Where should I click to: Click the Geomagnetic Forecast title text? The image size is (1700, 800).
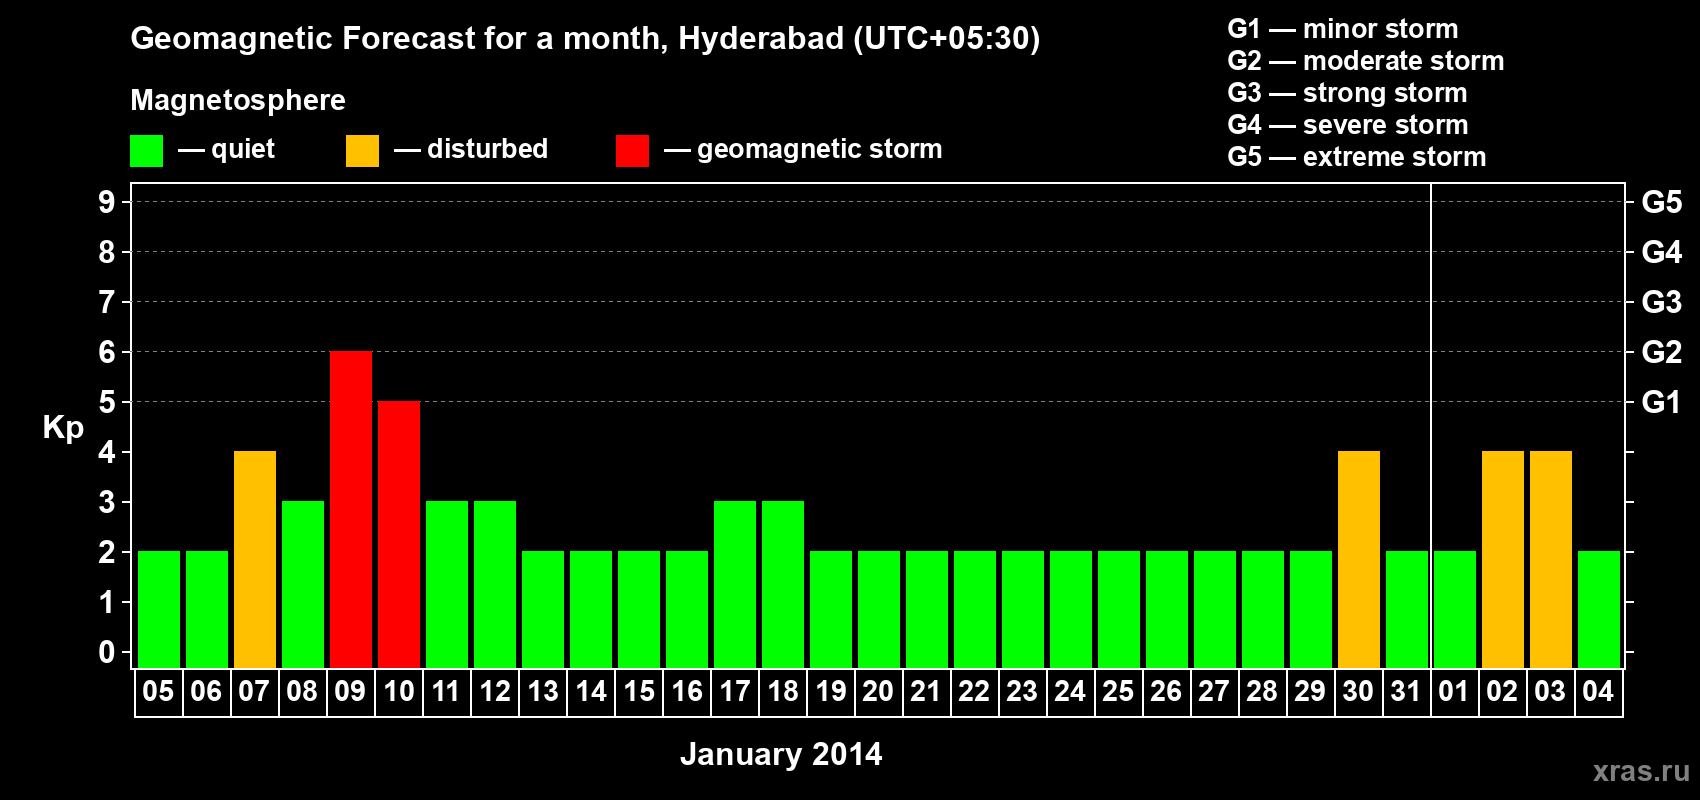click(x=585, y=39)
